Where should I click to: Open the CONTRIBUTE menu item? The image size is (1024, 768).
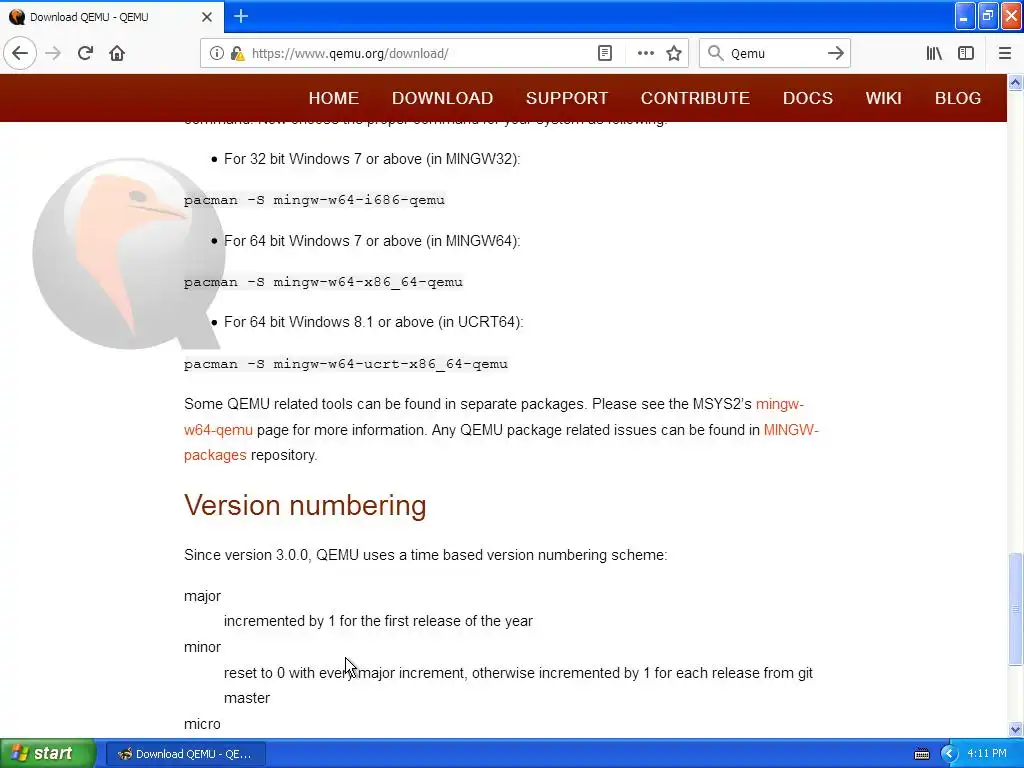pos(695,98)
